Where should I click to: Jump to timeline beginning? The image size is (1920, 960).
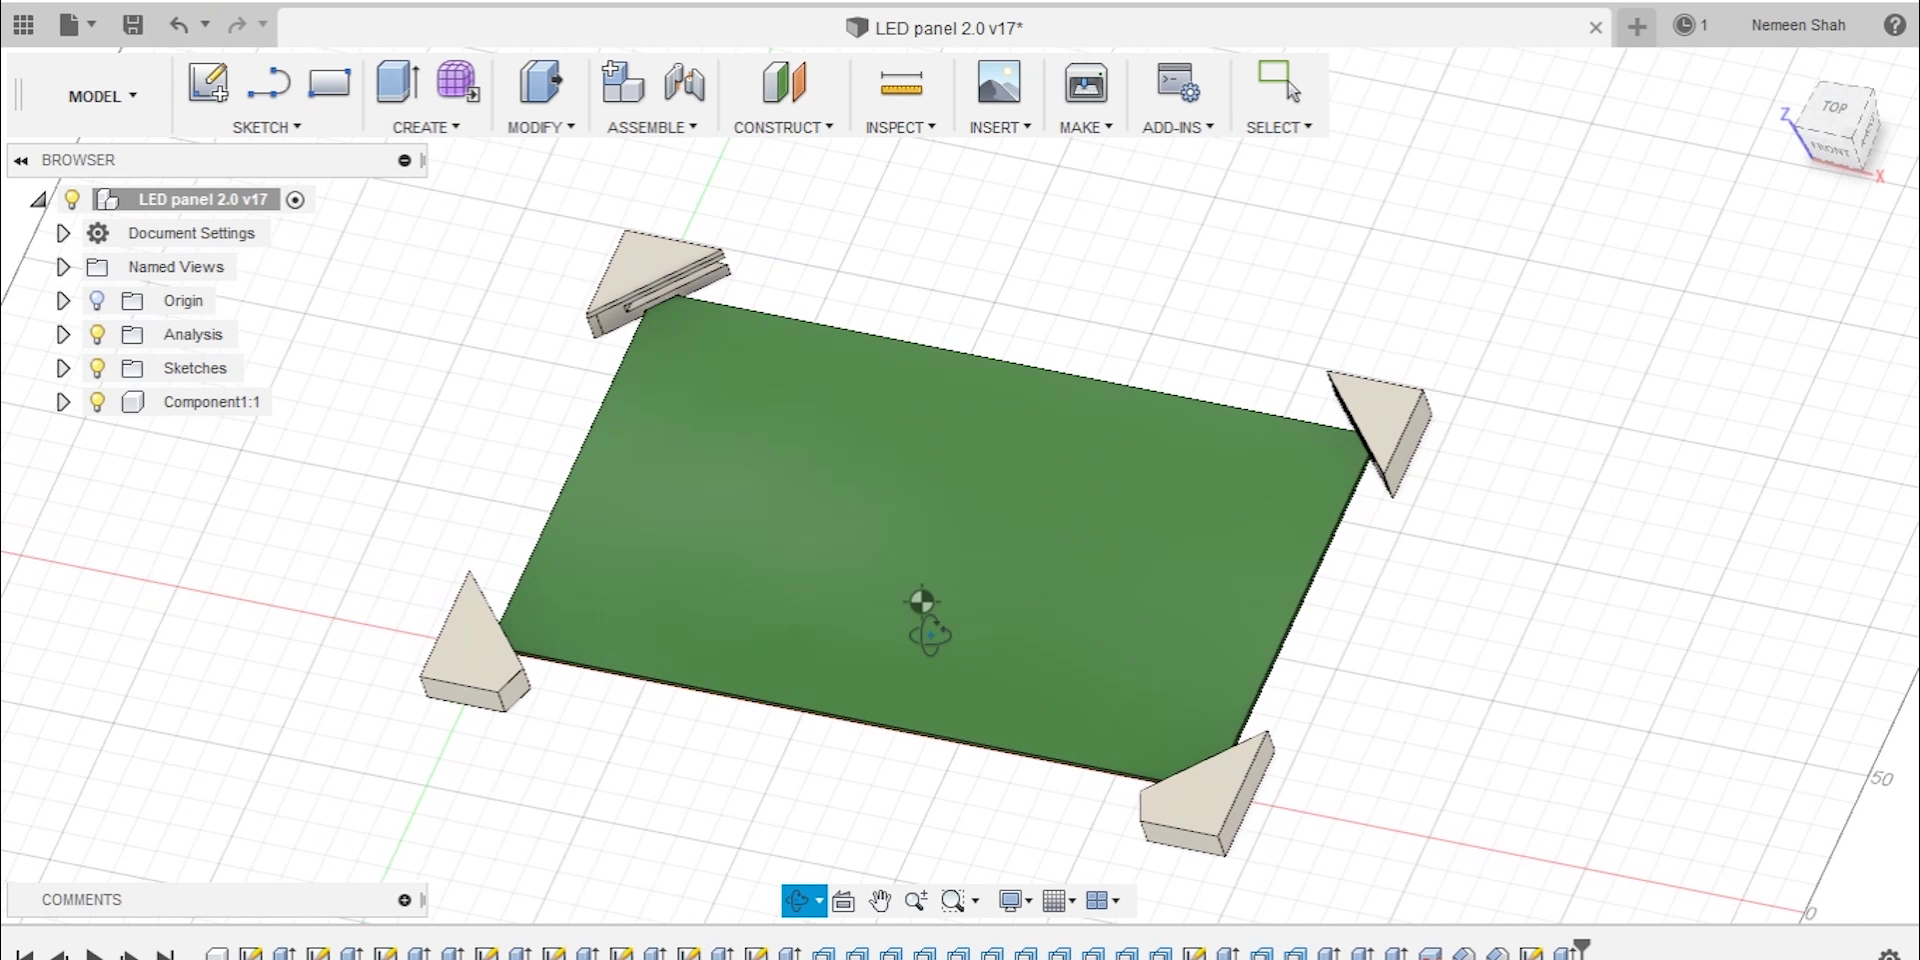tap(25, 955)
